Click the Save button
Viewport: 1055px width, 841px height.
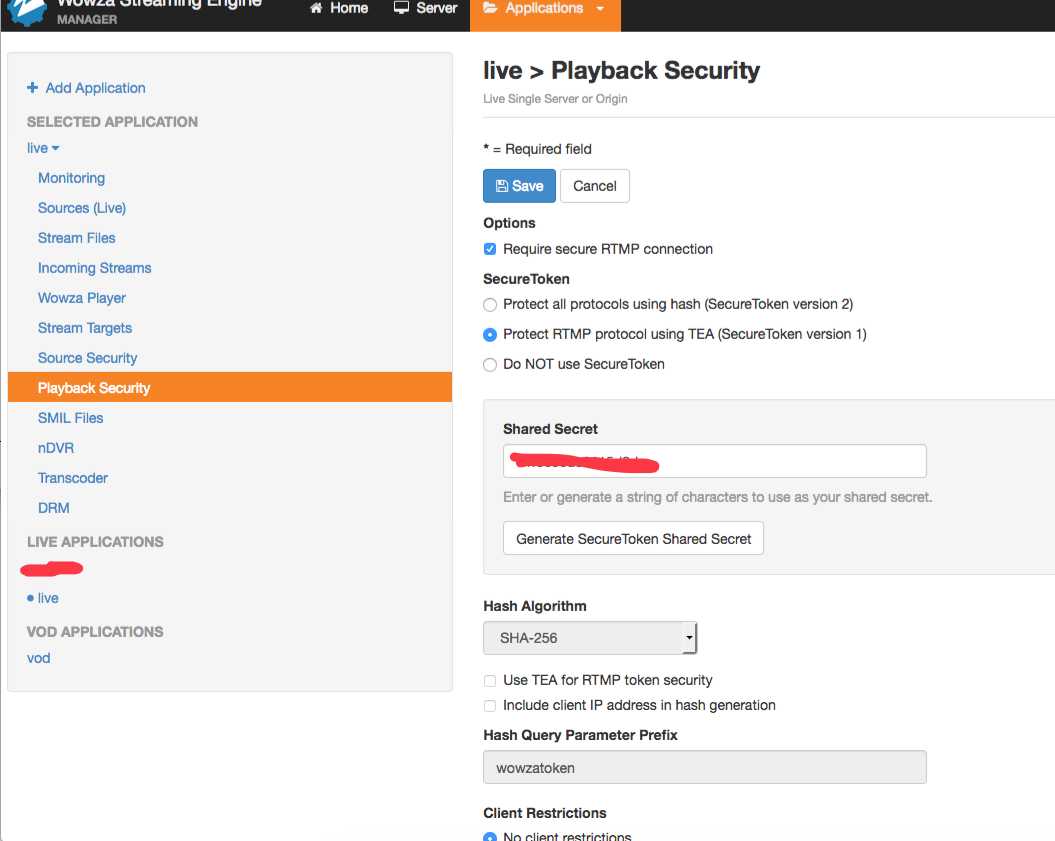[x=519, y=186]
